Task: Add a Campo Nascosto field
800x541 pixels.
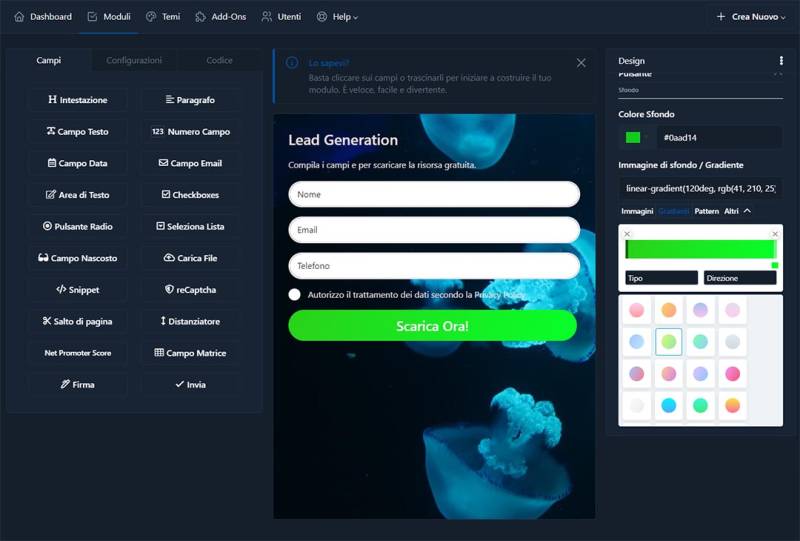Action: [78, 258]
